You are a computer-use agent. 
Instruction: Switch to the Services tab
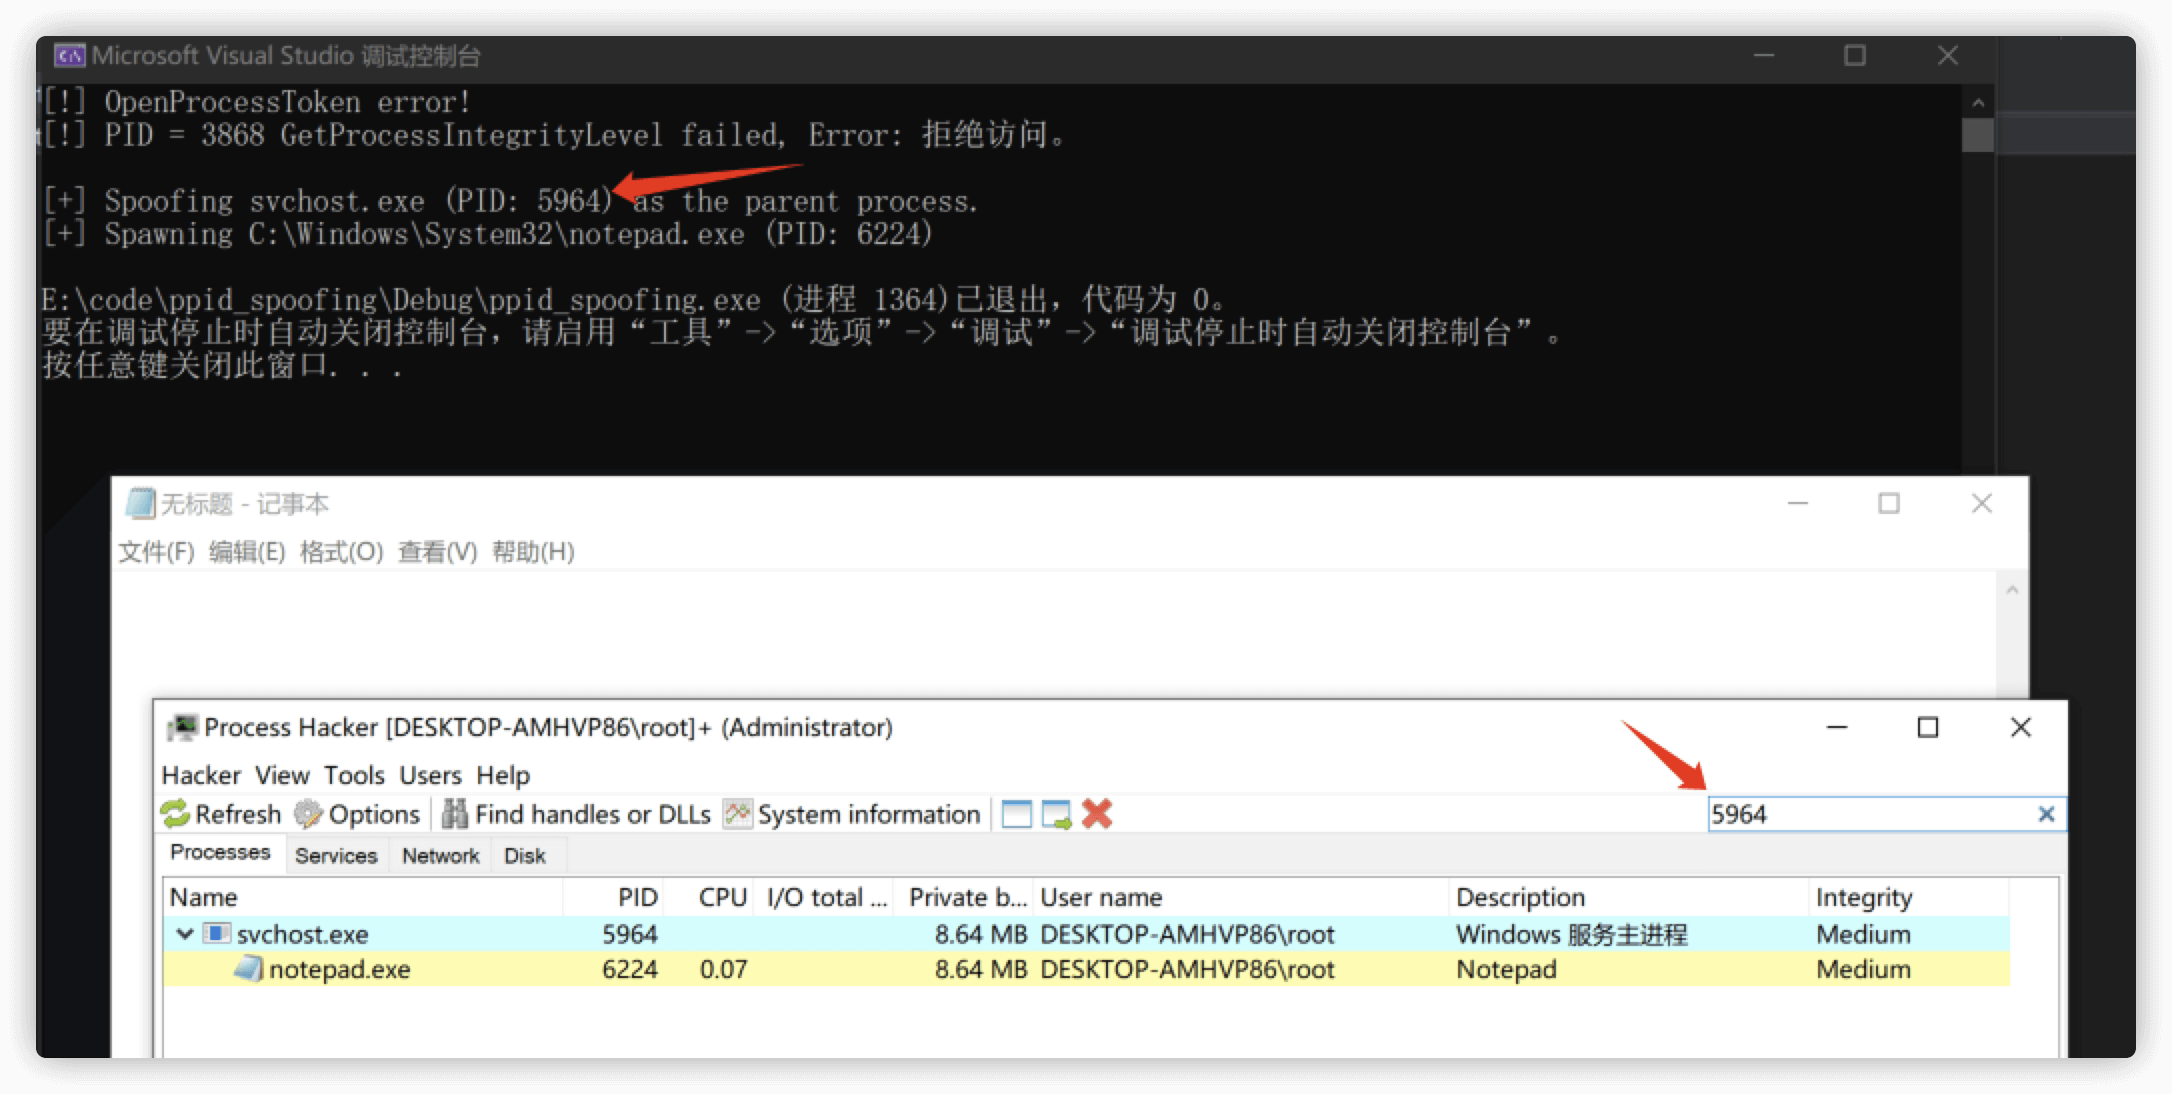pyautogui.click(x=336, y=856)
